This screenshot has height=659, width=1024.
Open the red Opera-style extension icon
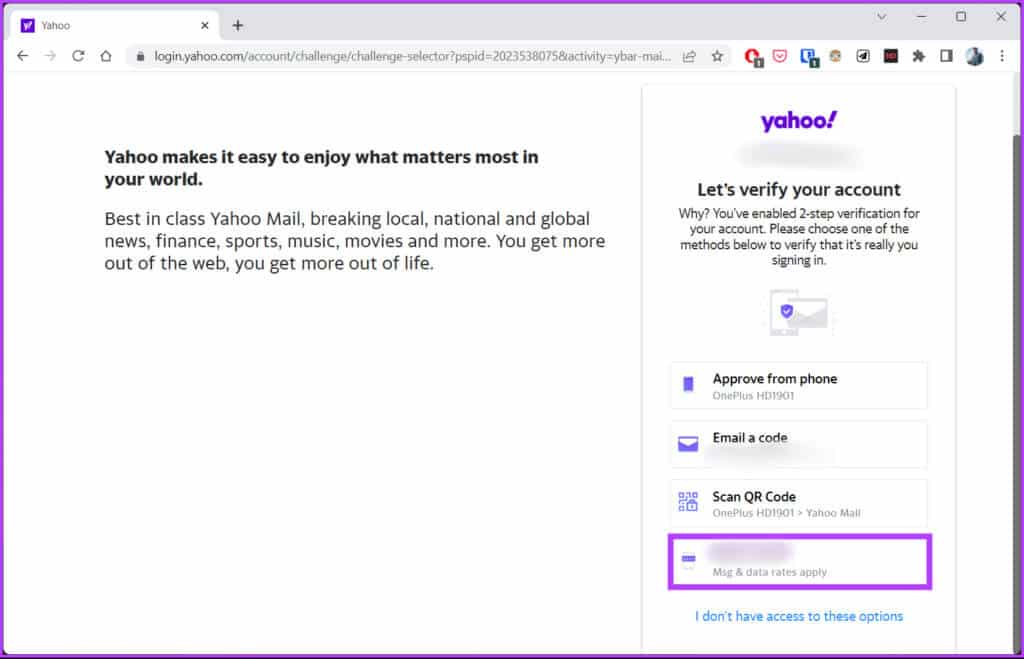tap(753, 57)
